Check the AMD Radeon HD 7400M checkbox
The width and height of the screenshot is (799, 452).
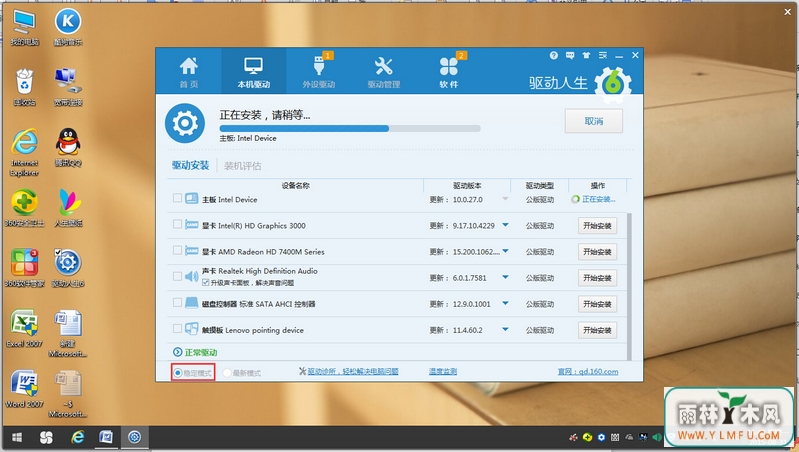coord(177,250)
